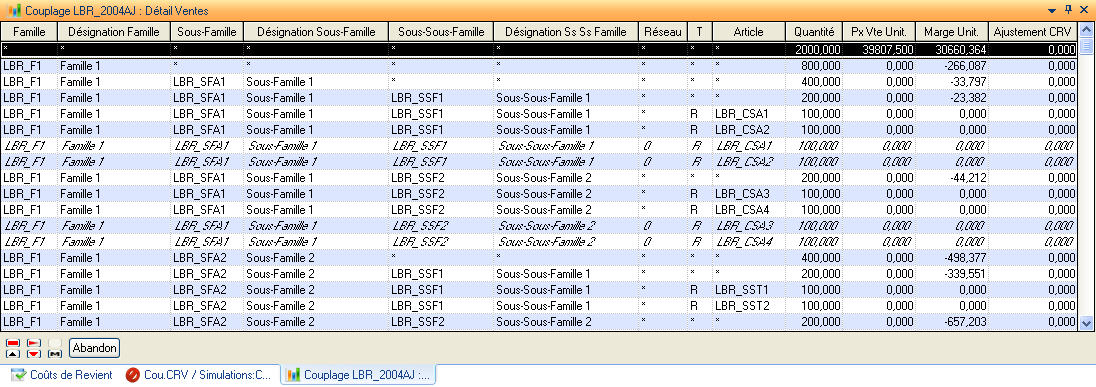Click the pin icon in panel header
Screen dimensions: 1096x387
1068,10
